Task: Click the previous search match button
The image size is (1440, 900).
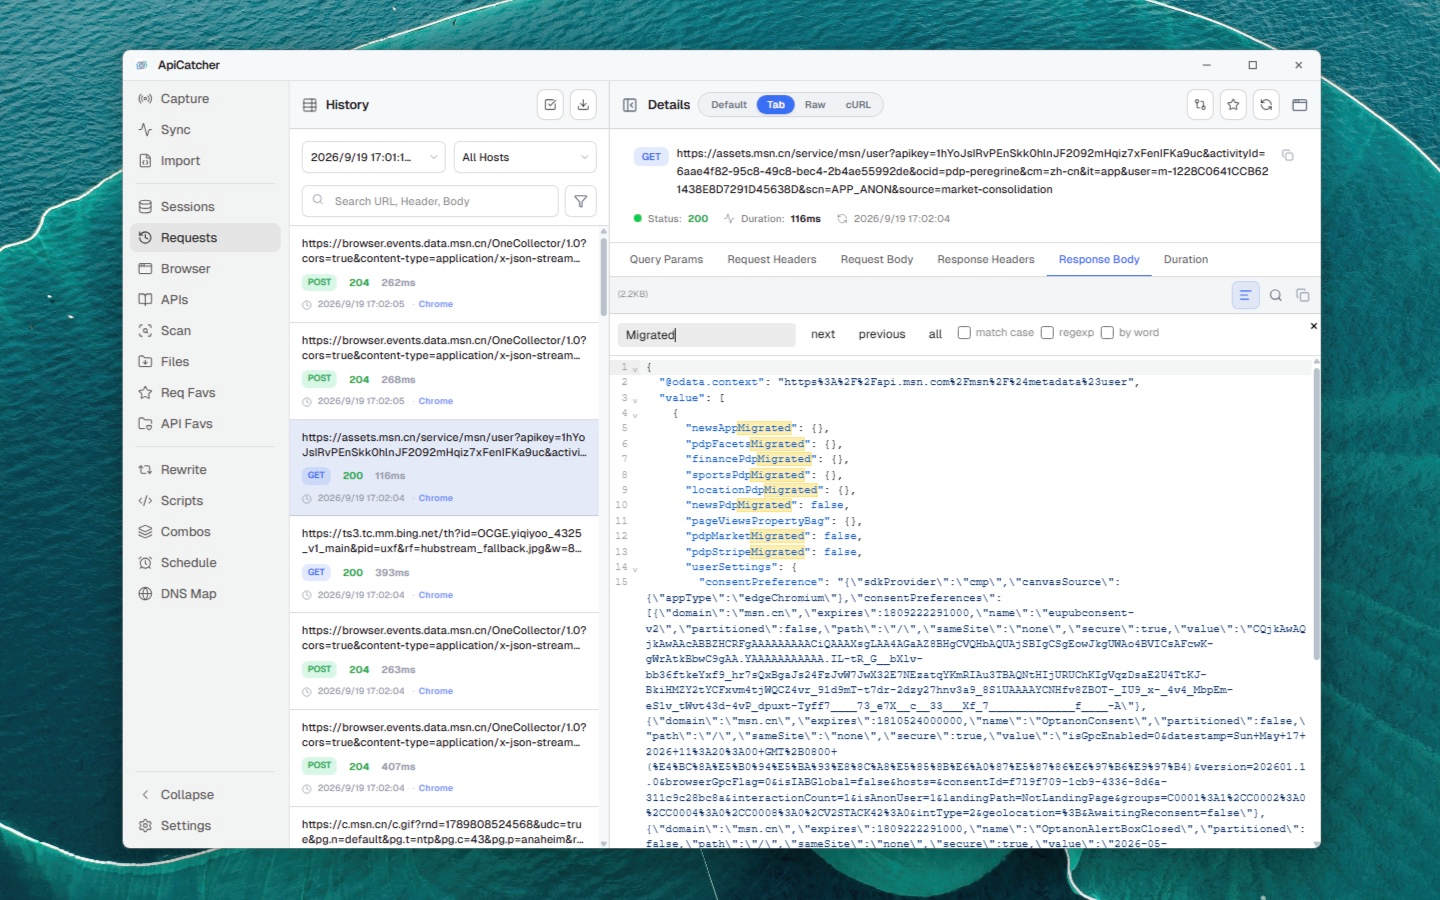Action: (882, 334)
